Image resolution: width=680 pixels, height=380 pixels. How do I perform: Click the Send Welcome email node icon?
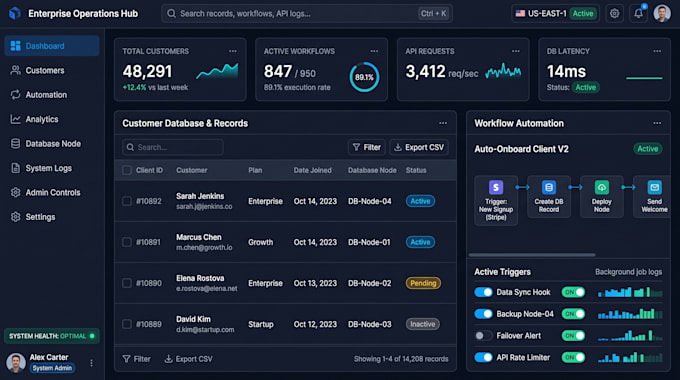coord(654,187)
